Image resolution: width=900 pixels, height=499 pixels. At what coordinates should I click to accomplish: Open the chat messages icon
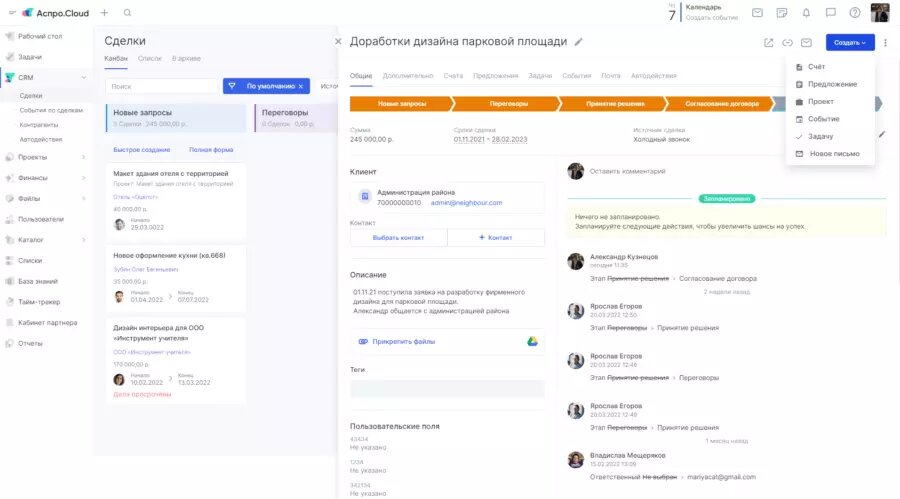(x=831, y=13)
